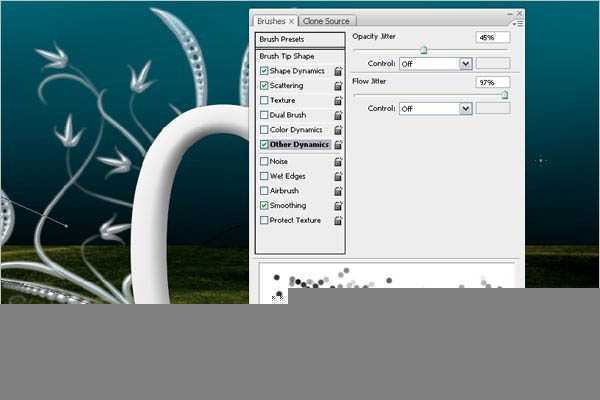Image resolution: width=600 pixels, height=400 pixels.
Task: Close the Brushes tab with its x
Action: [x=291, y=21]
